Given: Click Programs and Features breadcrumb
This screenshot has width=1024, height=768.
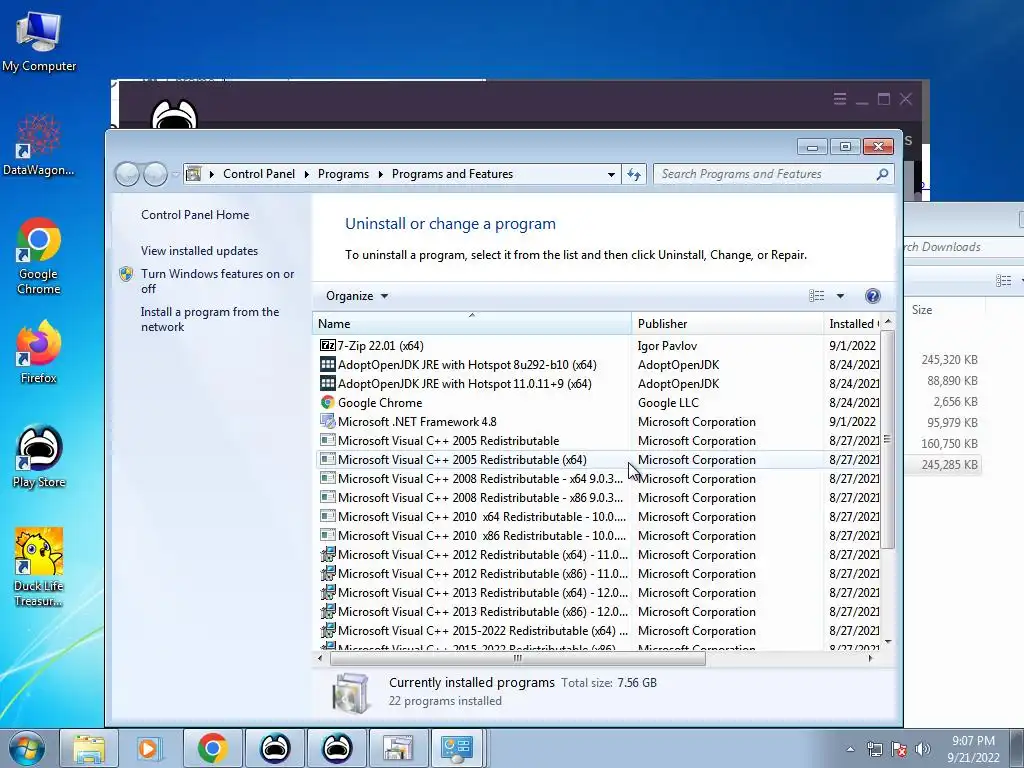Looking at the screenshot, I should pos(452,174).
